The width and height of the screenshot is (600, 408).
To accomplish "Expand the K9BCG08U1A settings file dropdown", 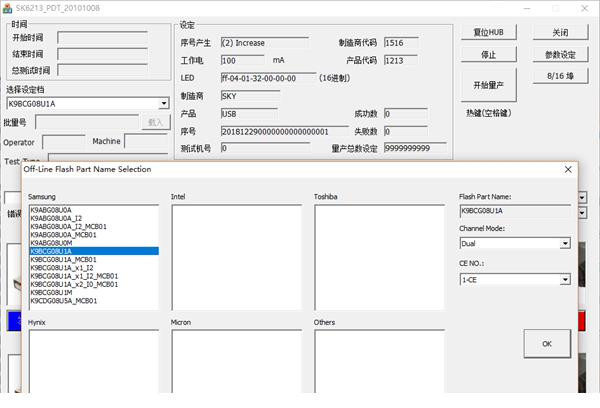I will click(164, 103).
